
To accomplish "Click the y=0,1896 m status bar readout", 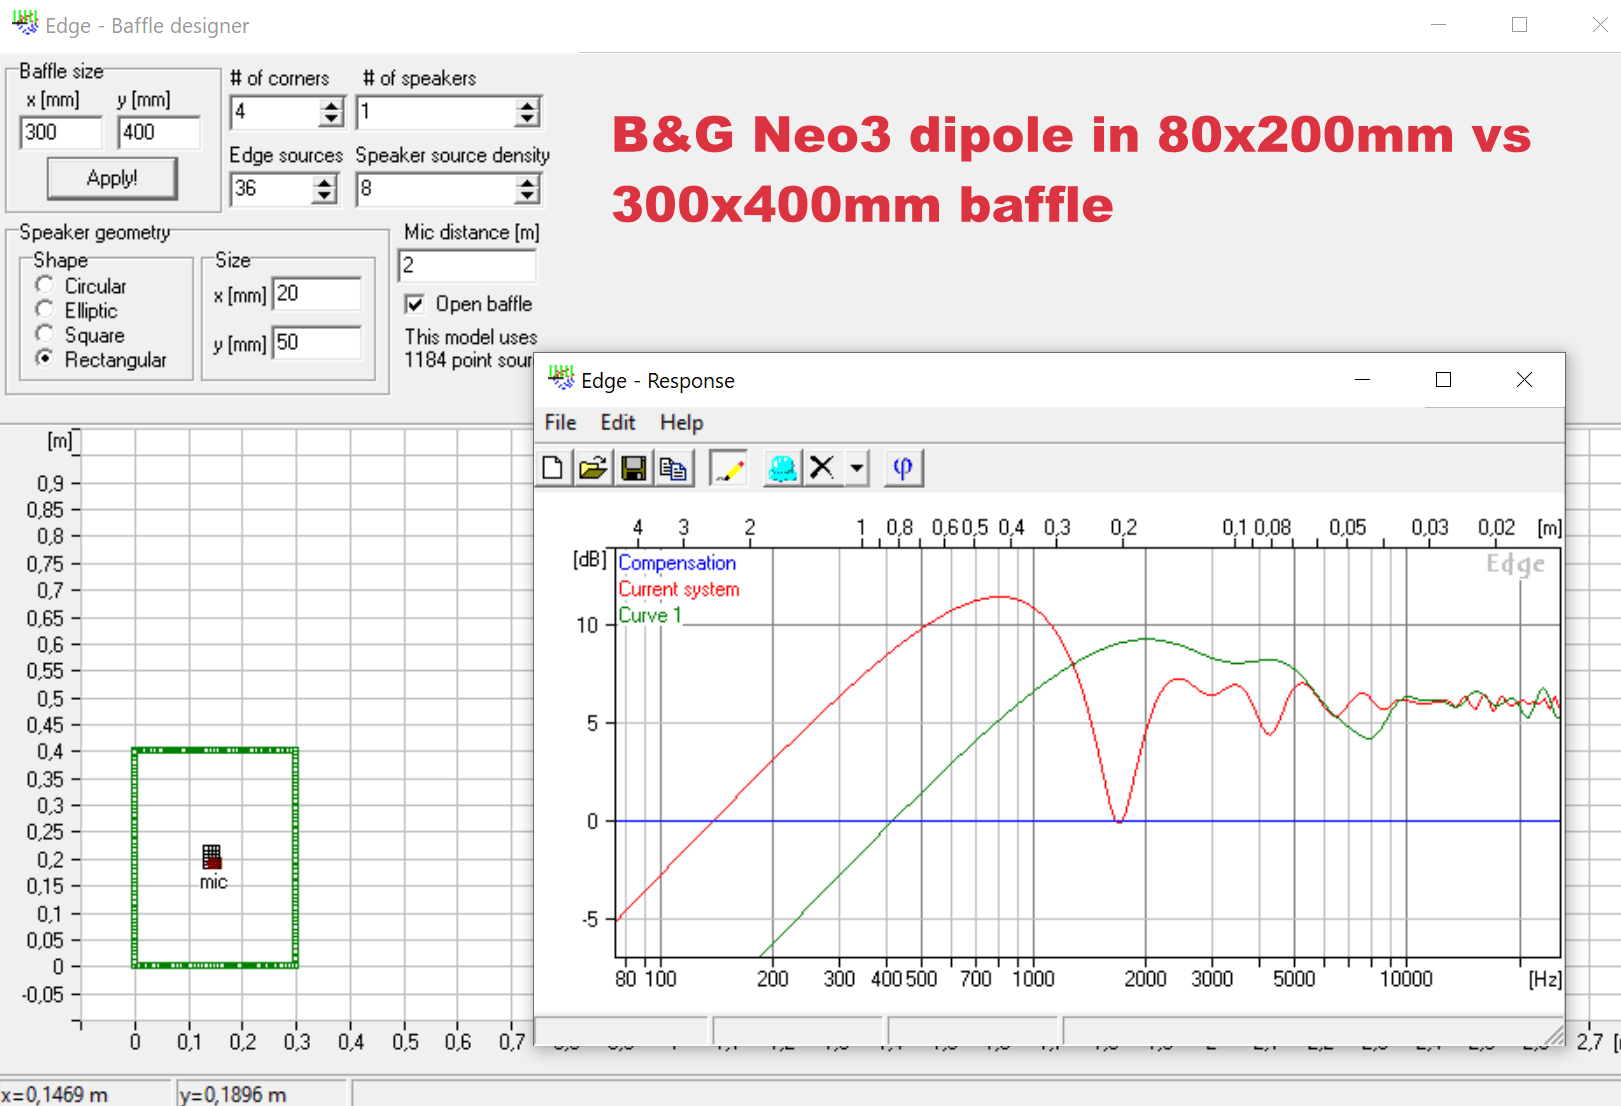I will coord(234,1095).
